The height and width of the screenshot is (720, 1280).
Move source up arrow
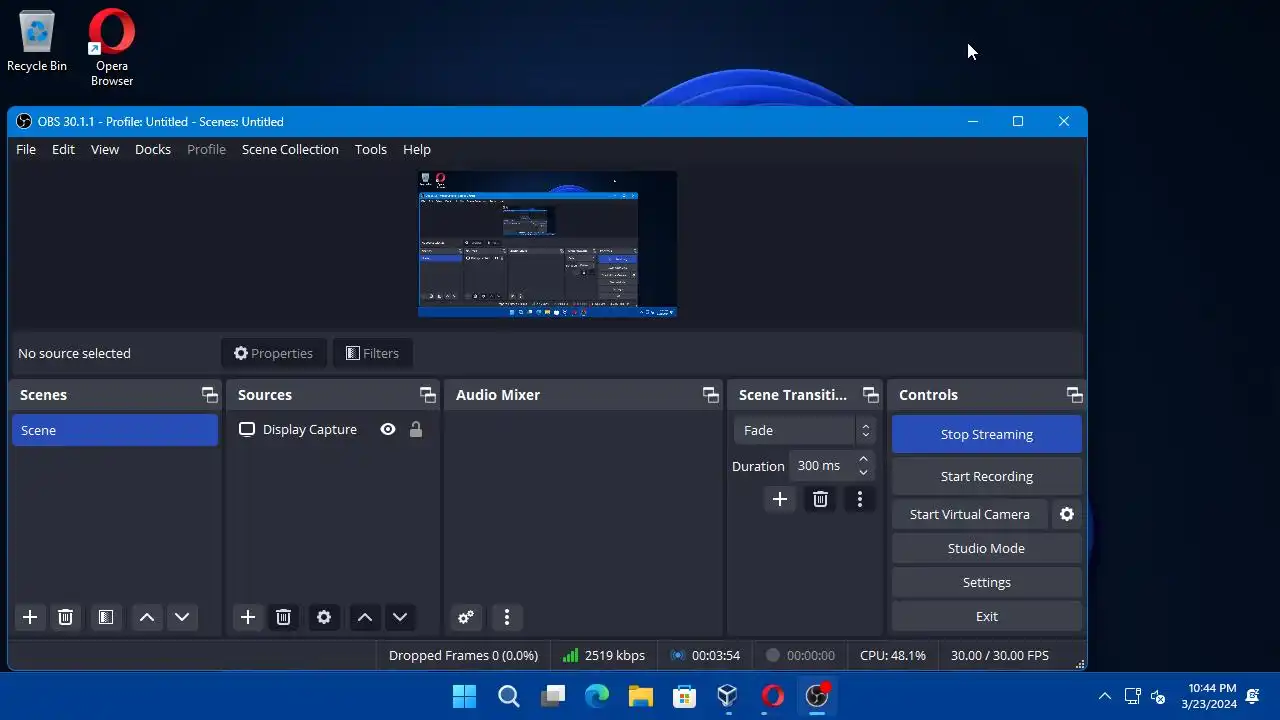coord(365,617)
